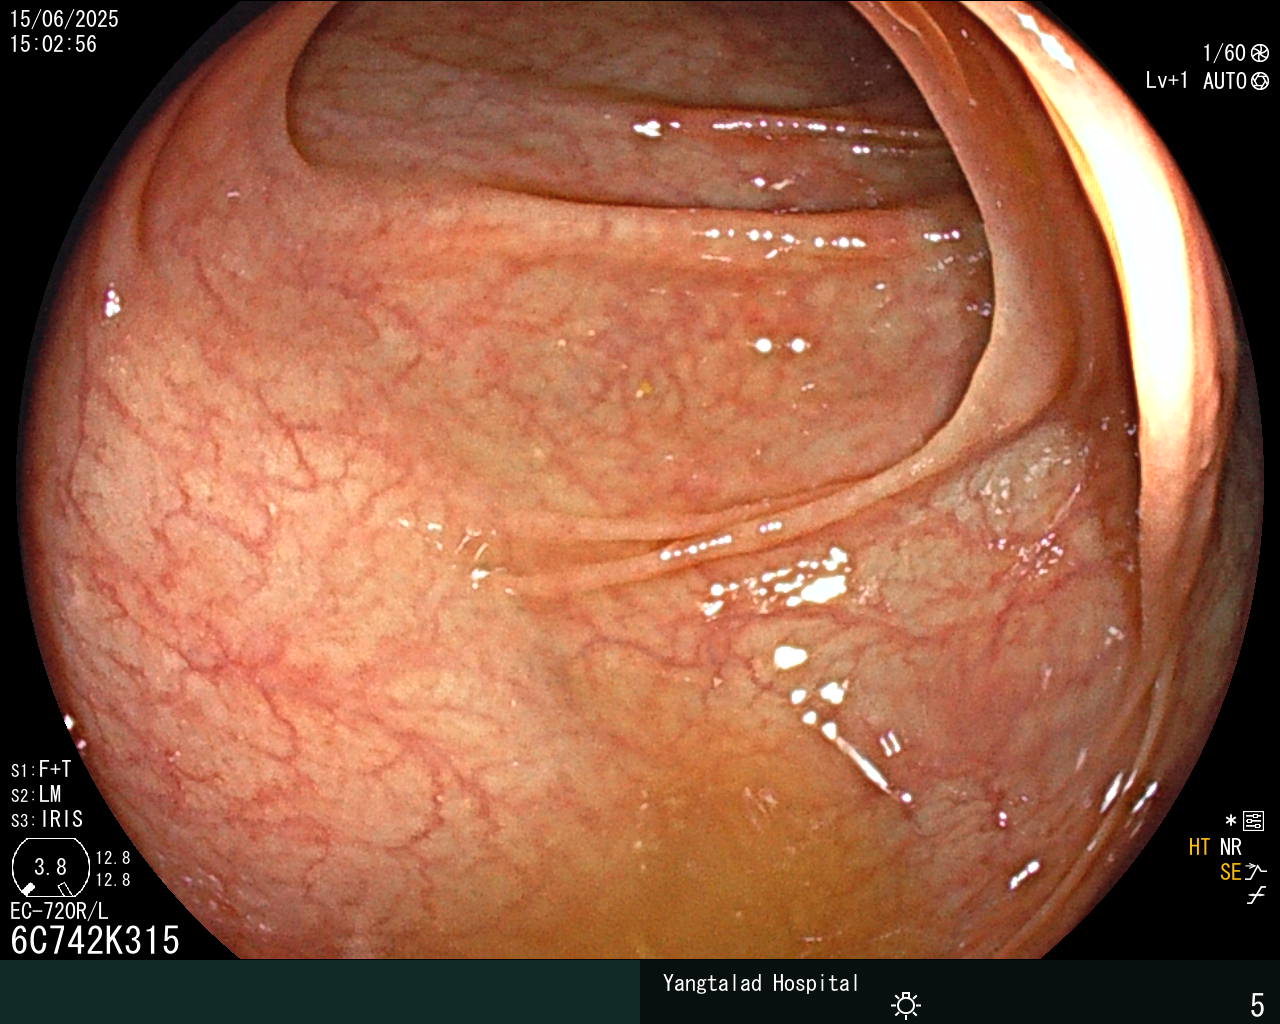Click the image counter 5

click(x=1257, y=1004)
